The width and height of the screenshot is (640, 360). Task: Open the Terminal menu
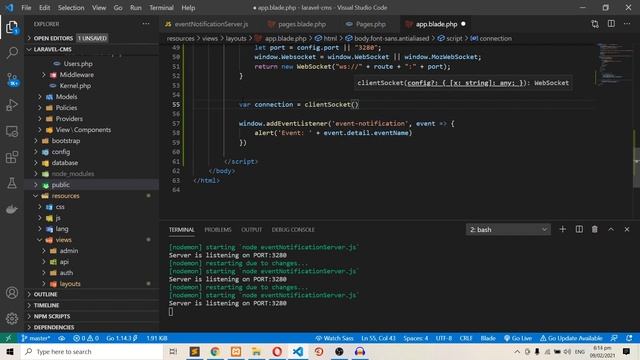[x=161, y=8]
